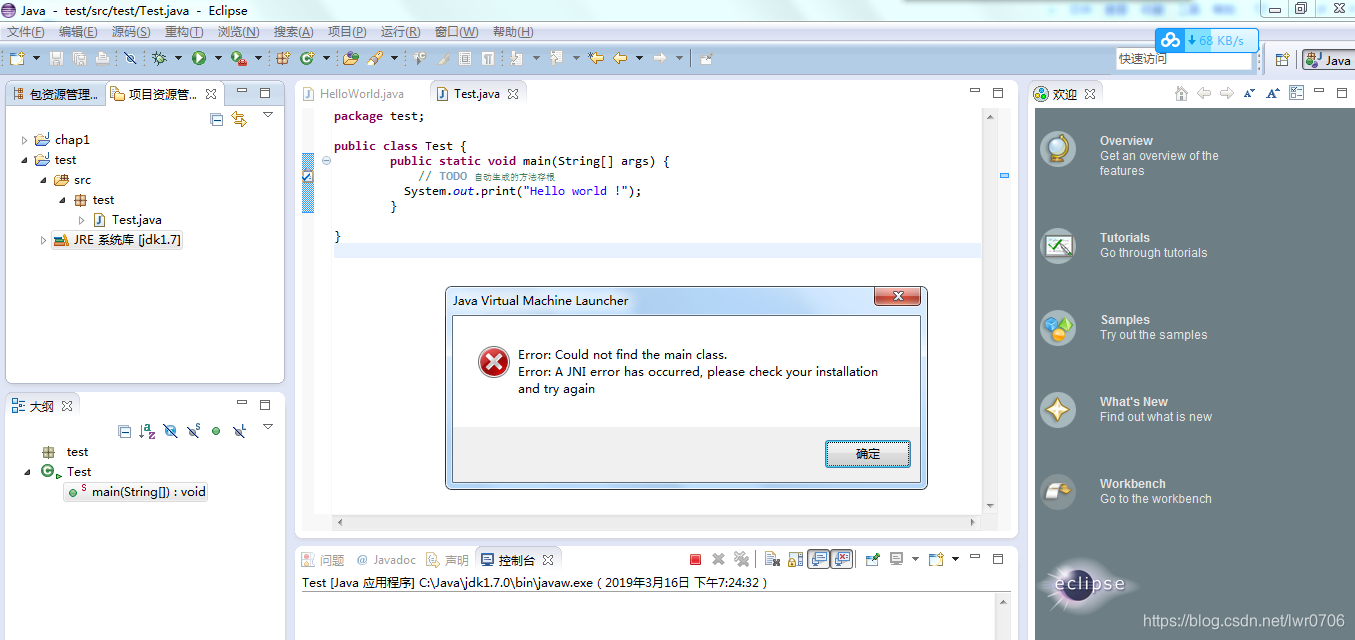The width and height of the screenshot is (1355, 640).
Task: Click the Skip All Breakpoints icon
Action: click(x=130, y=59)
